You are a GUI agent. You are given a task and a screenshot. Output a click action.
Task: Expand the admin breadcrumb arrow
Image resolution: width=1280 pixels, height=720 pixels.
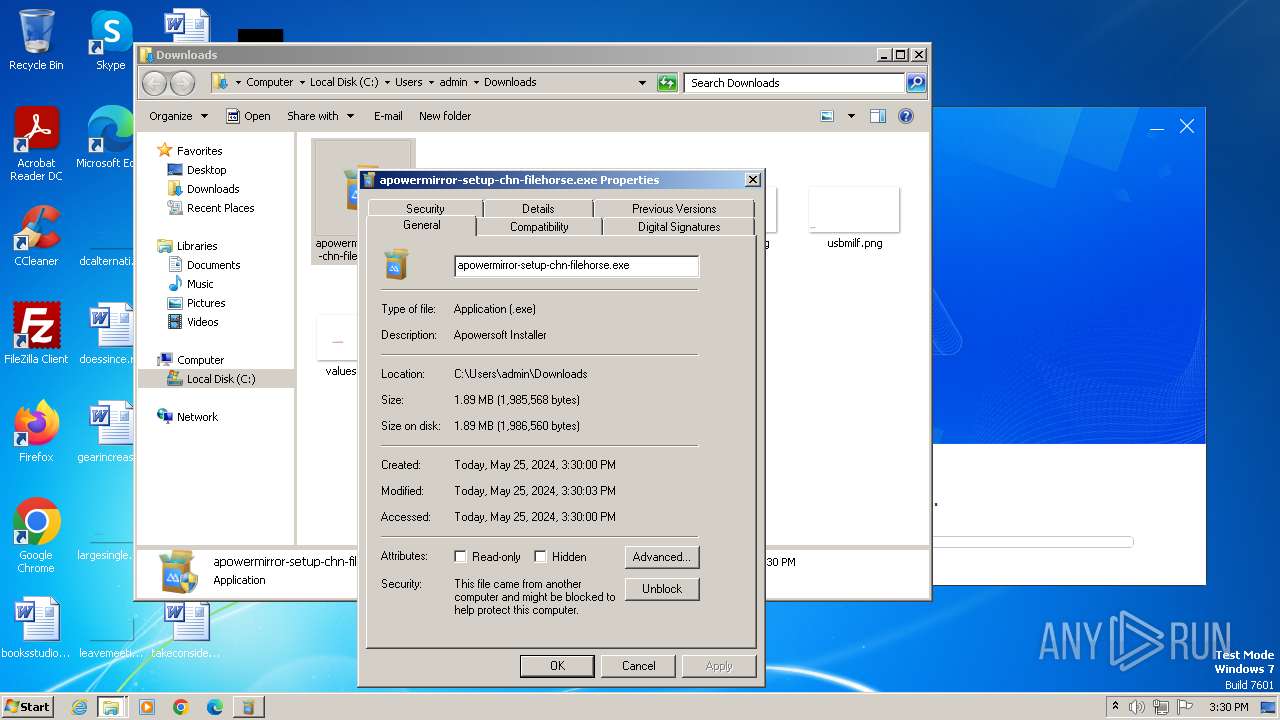pyautogui.click(x=476, y=83)
